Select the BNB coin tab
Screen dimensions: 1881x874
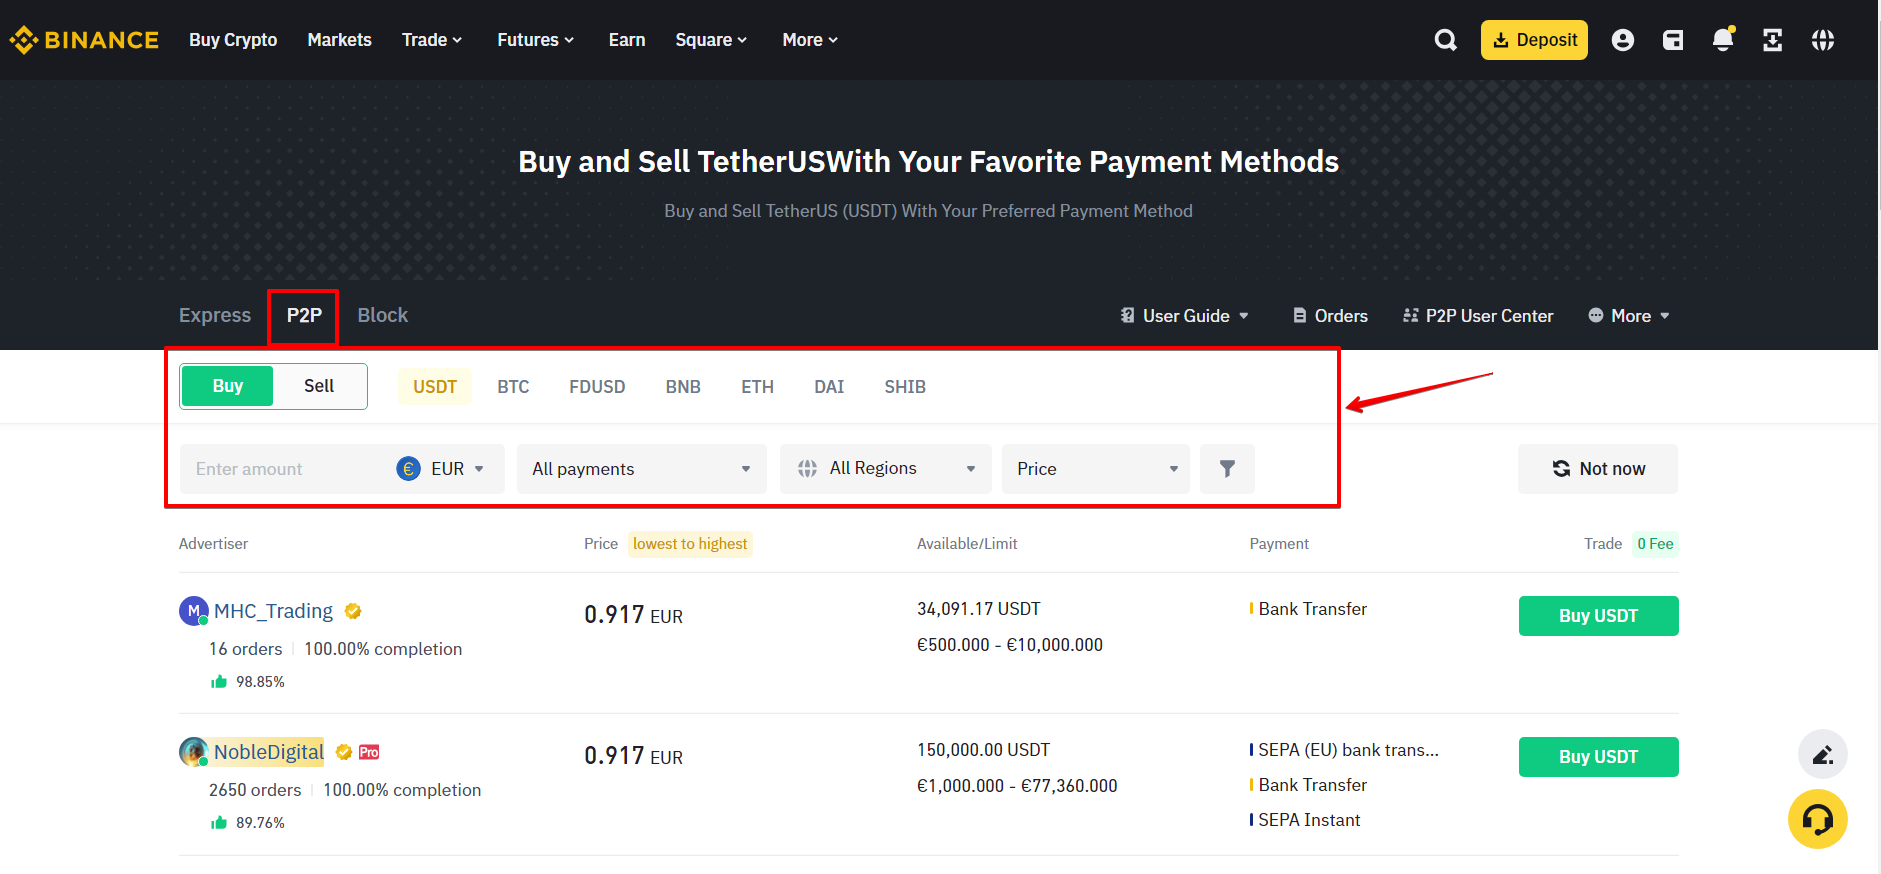(683, 387)
